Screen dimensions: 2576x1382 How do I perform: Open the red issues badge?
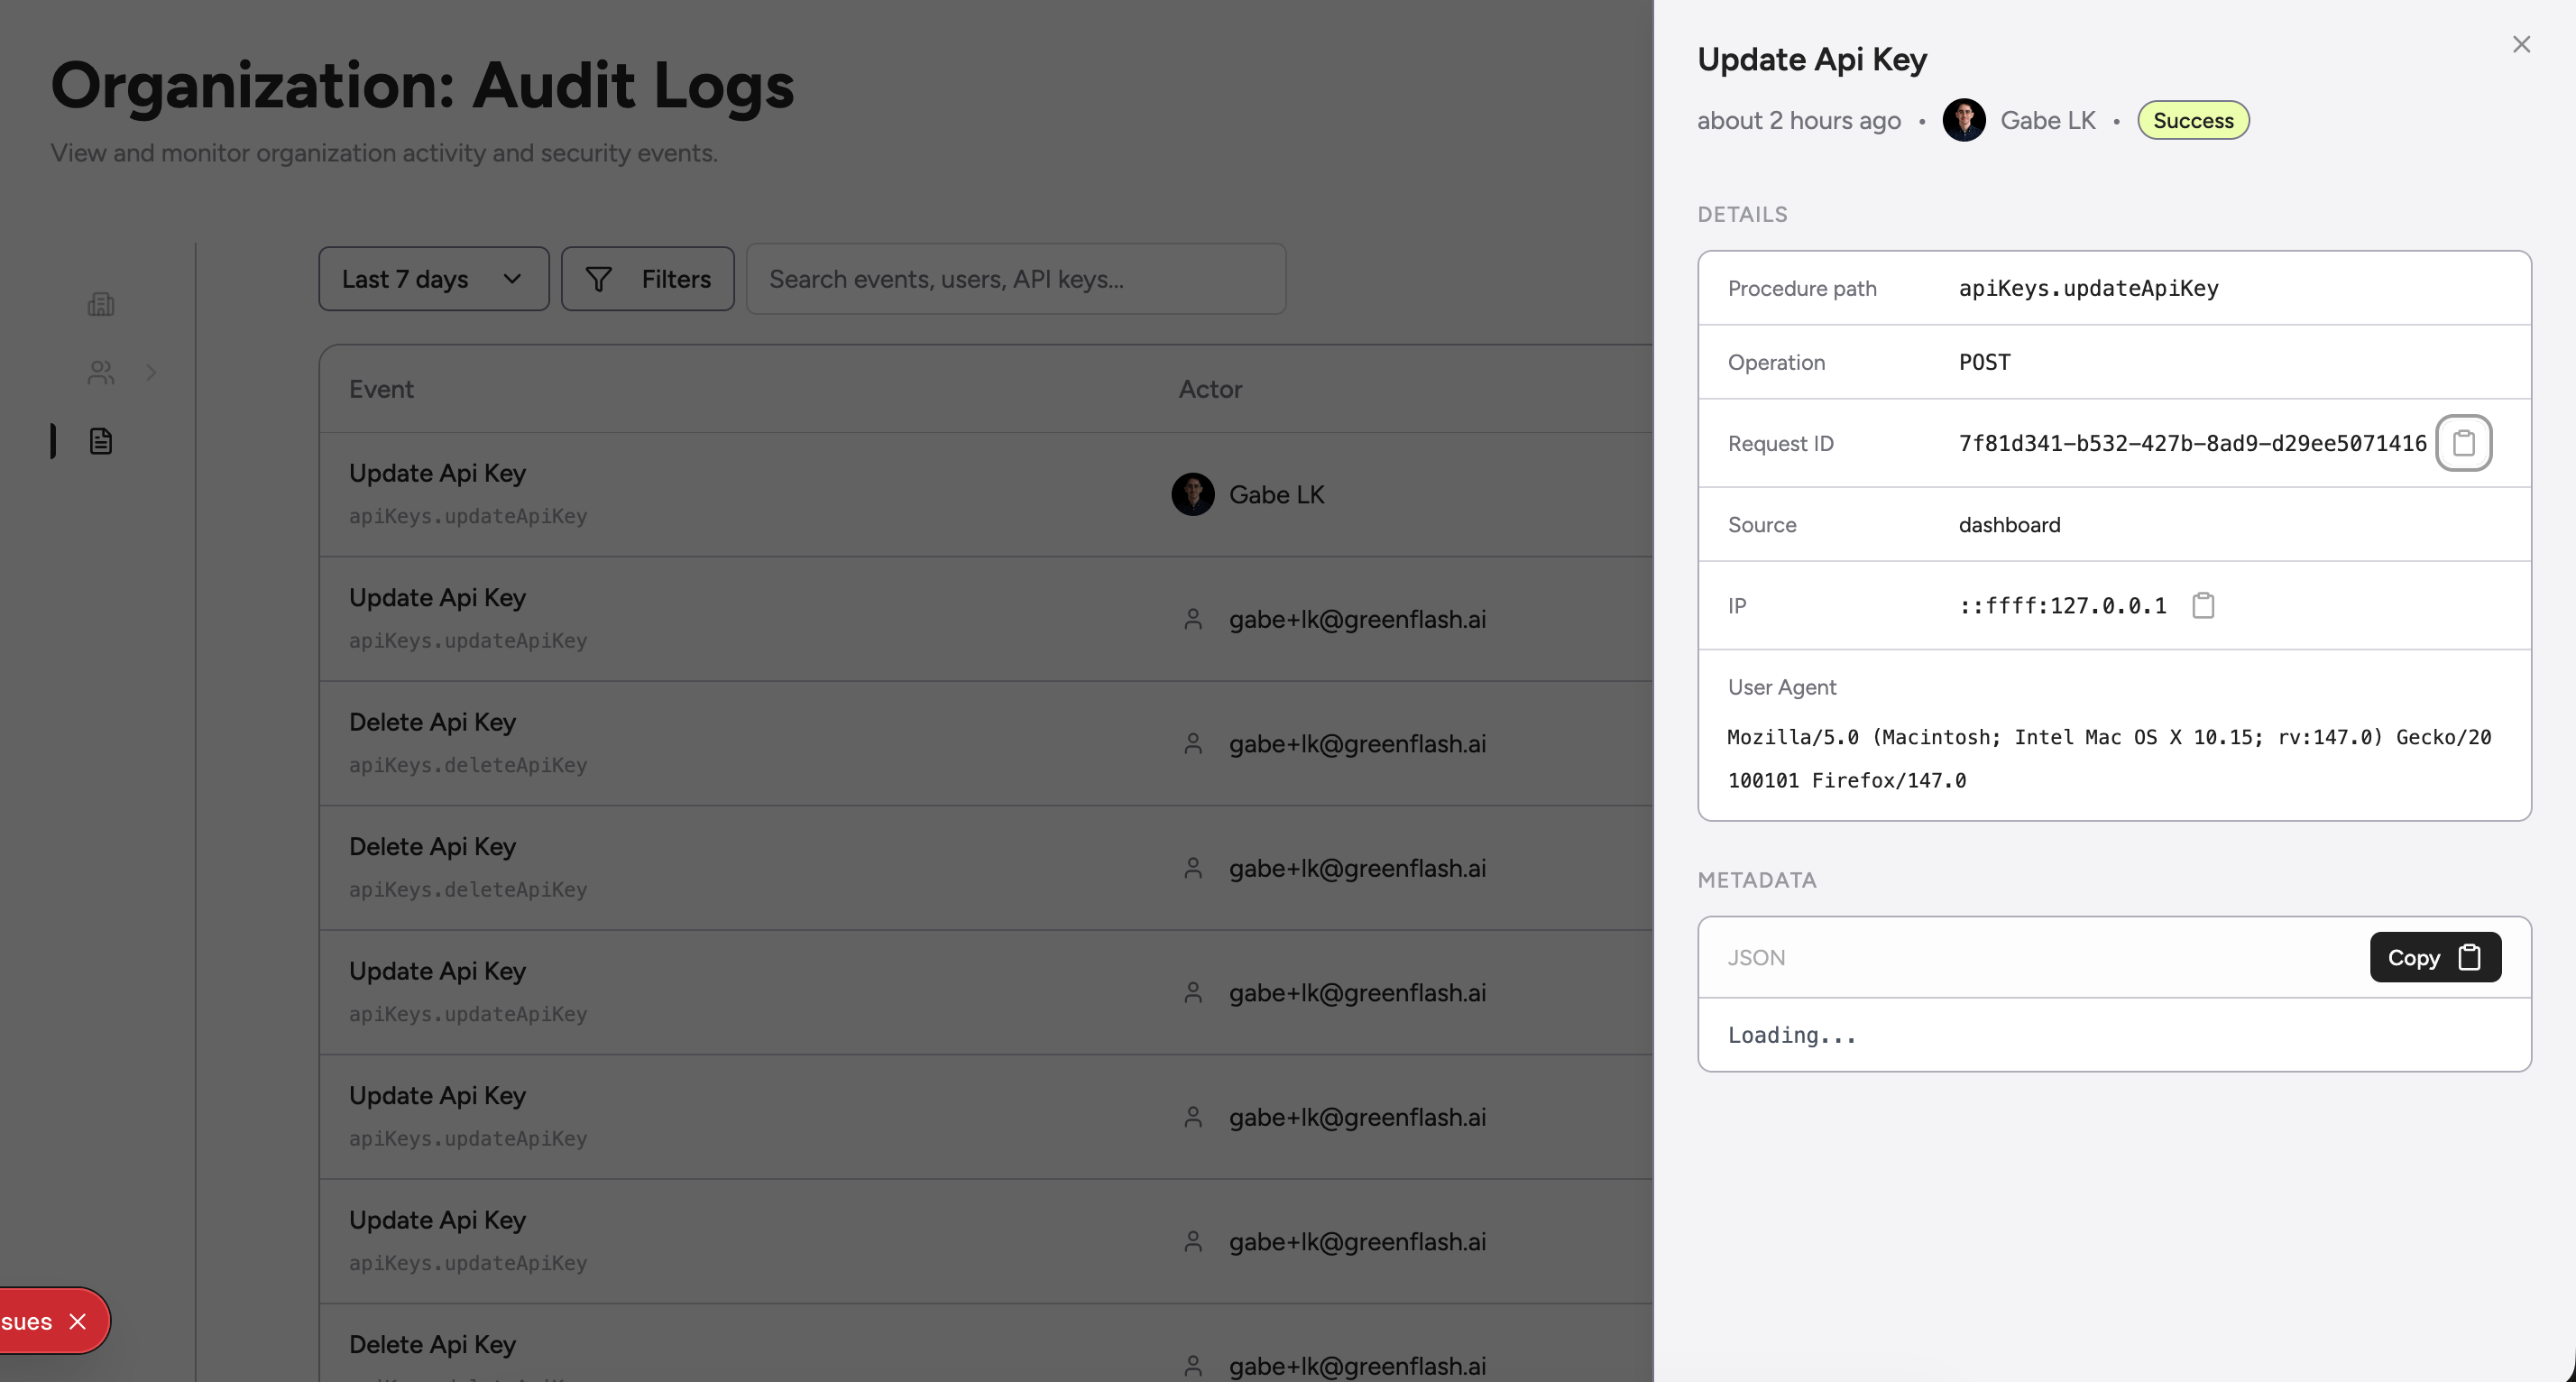point(28,1321)
